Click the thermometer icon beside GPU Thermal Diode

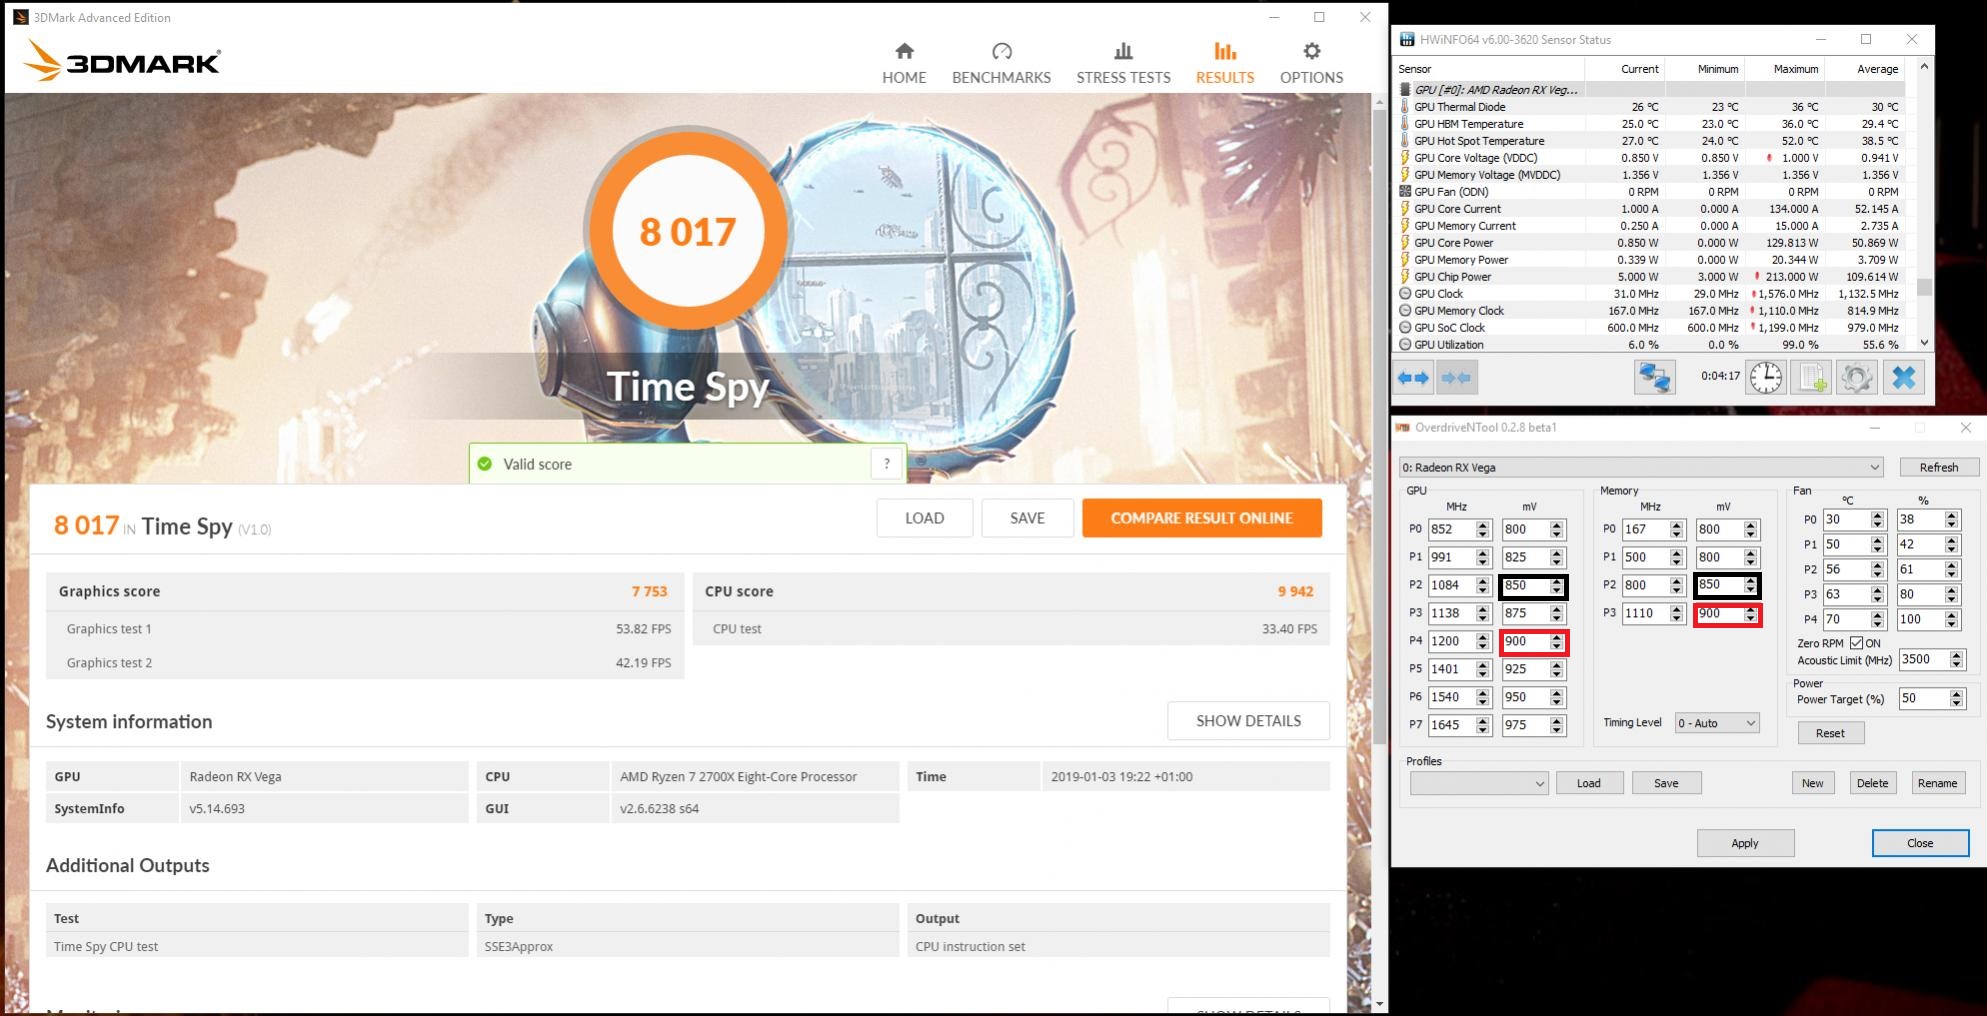1405,107
